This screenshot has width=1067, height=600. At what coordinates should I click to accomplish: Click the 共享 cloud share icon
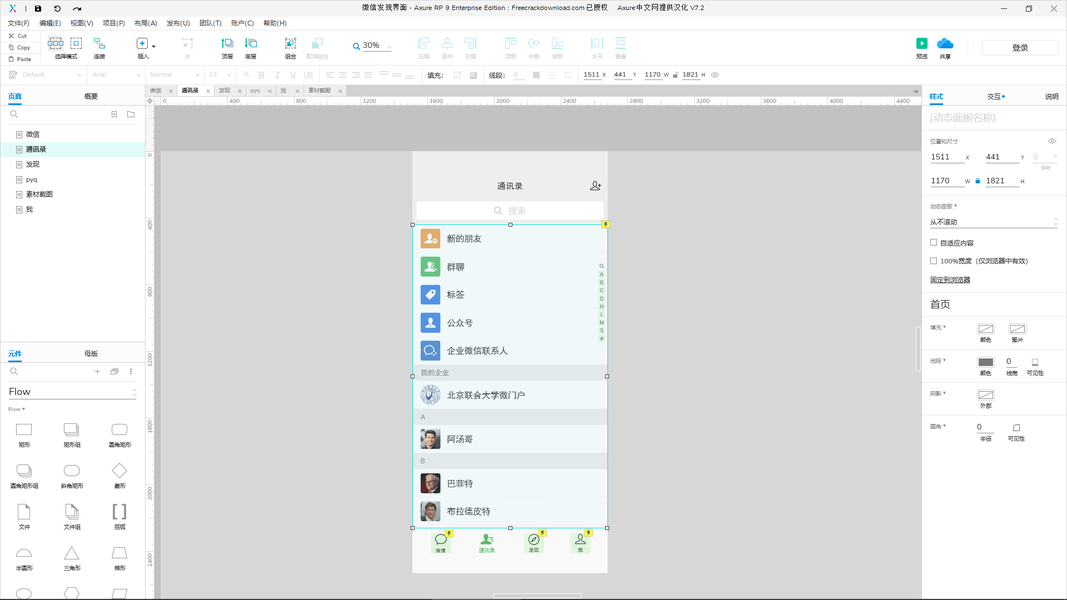[945, 44]
